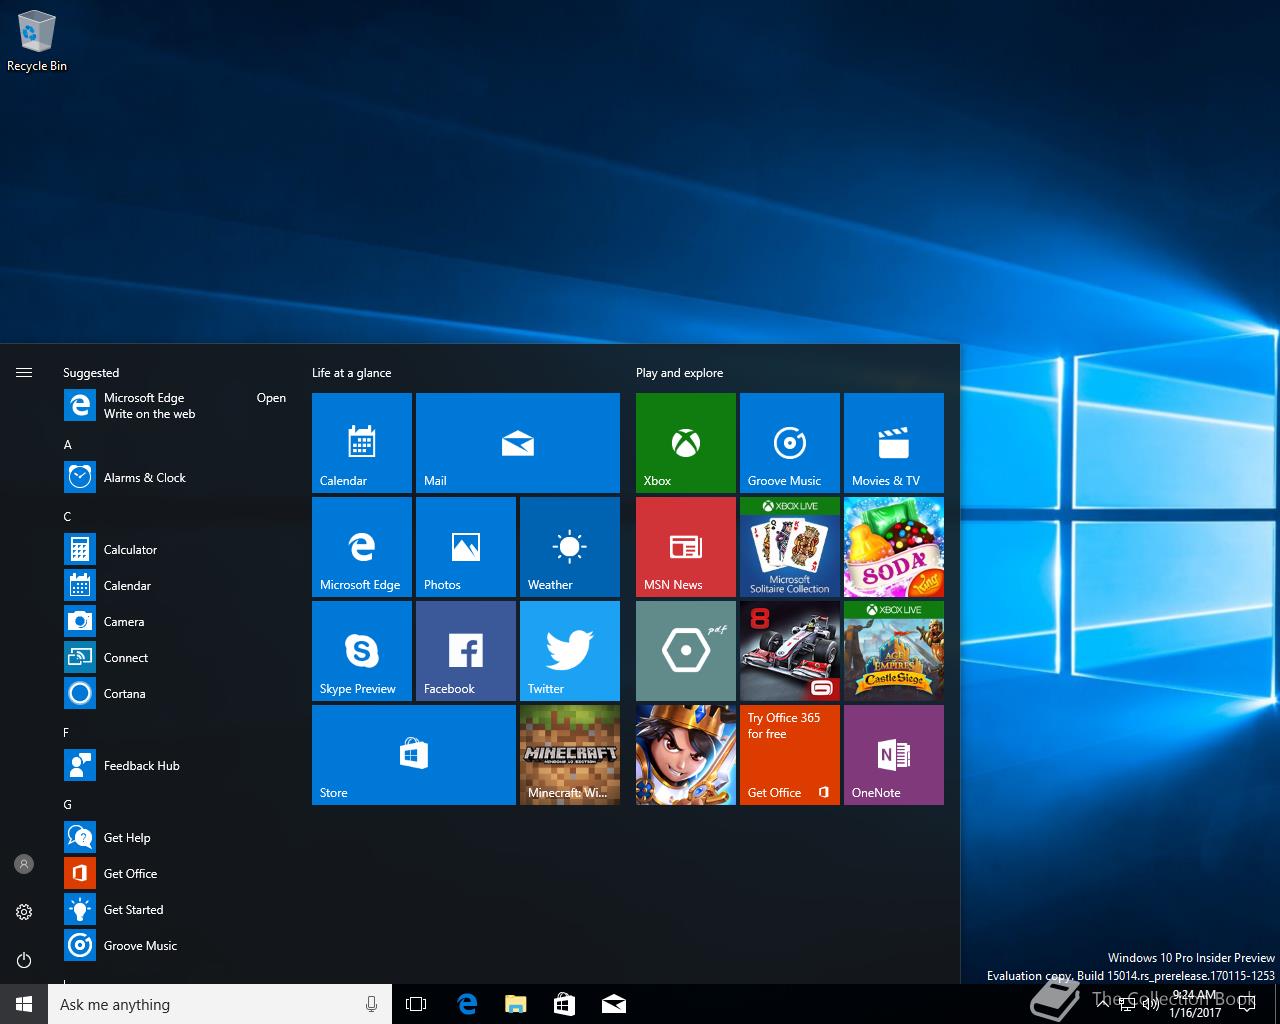1280x1024 pixels.
Task: Open the MSN News tile
Action: (x=686, y=547)
